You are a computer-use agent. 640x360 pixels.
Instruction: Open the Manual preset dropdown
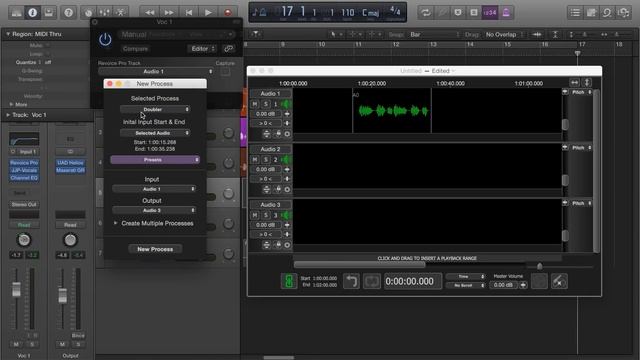(177, 34)
